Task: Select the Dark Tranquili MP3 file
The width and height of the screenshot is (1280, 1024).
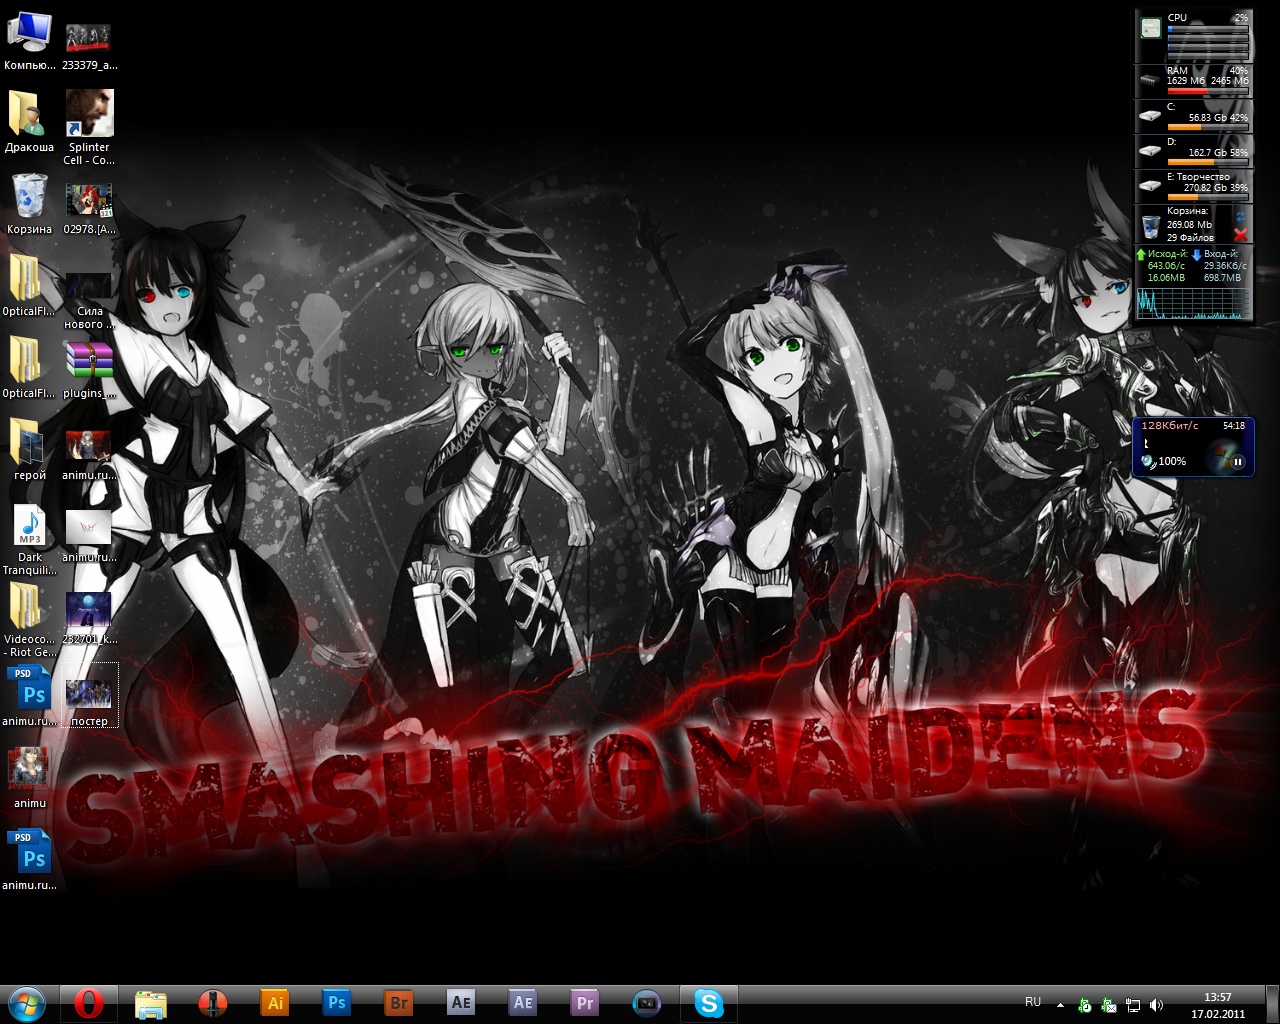Action: pos(30,540)
